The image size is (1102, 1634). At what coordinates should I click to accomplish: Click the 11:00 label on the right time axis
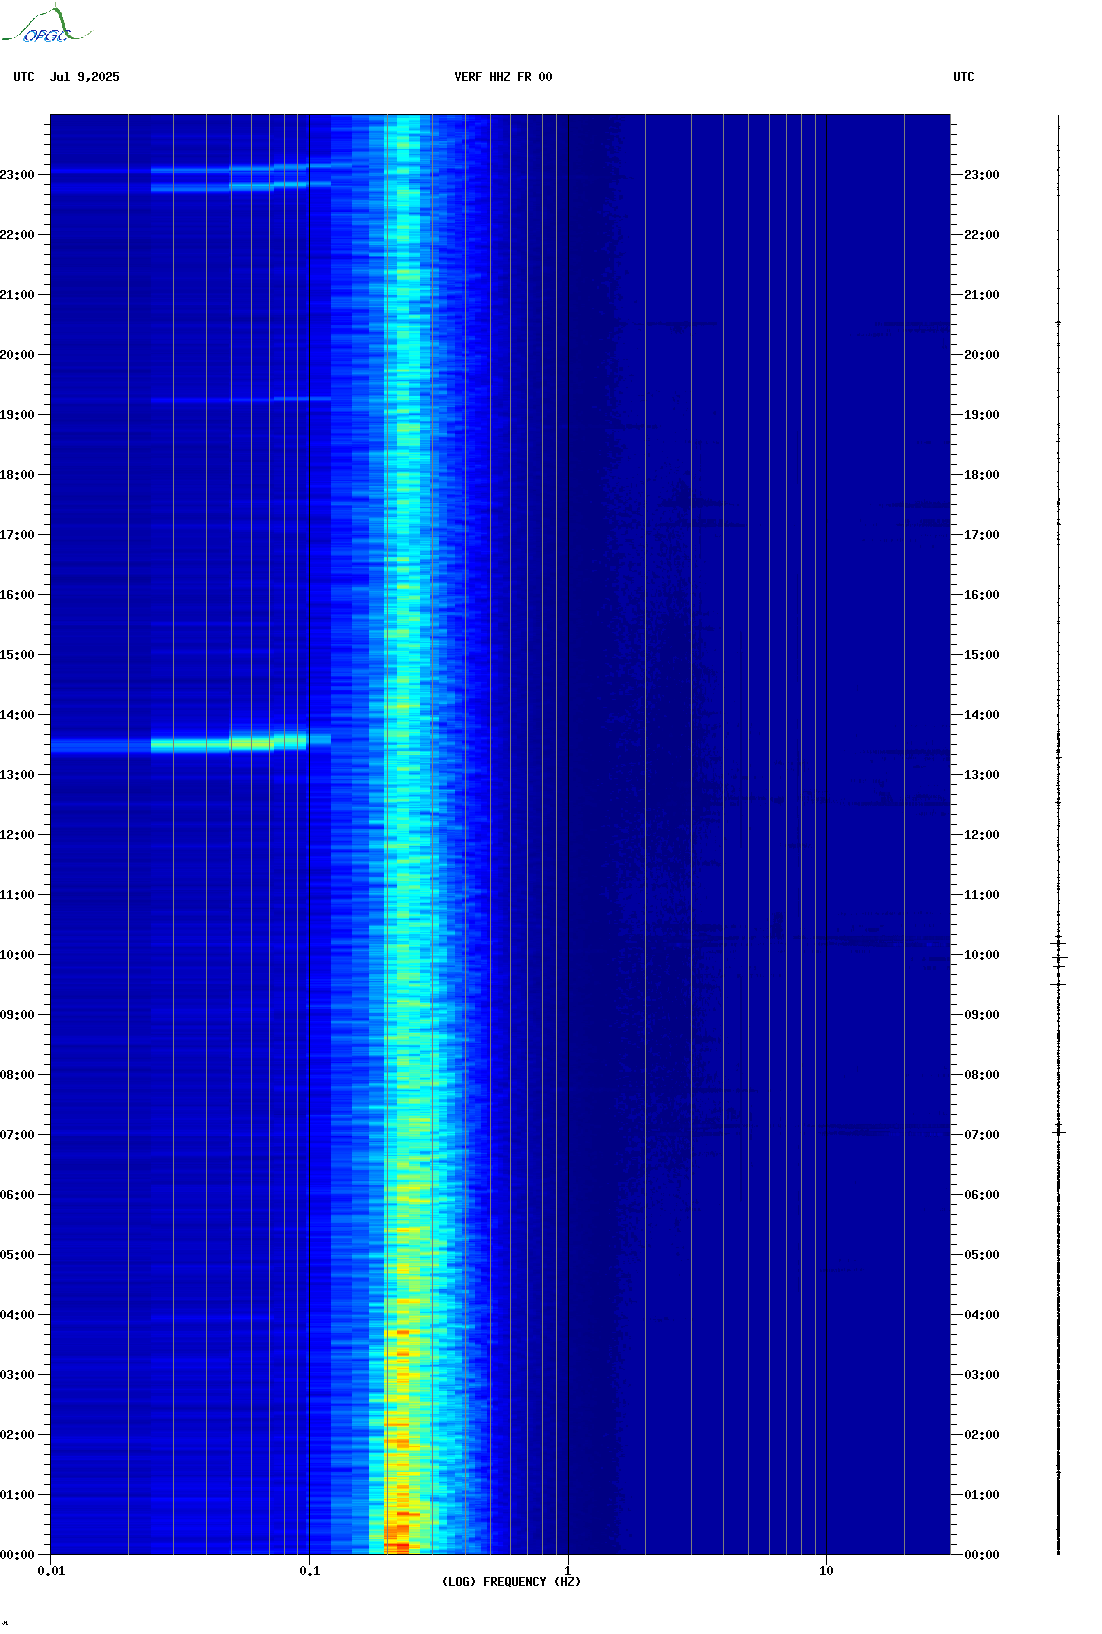point(982,895)
